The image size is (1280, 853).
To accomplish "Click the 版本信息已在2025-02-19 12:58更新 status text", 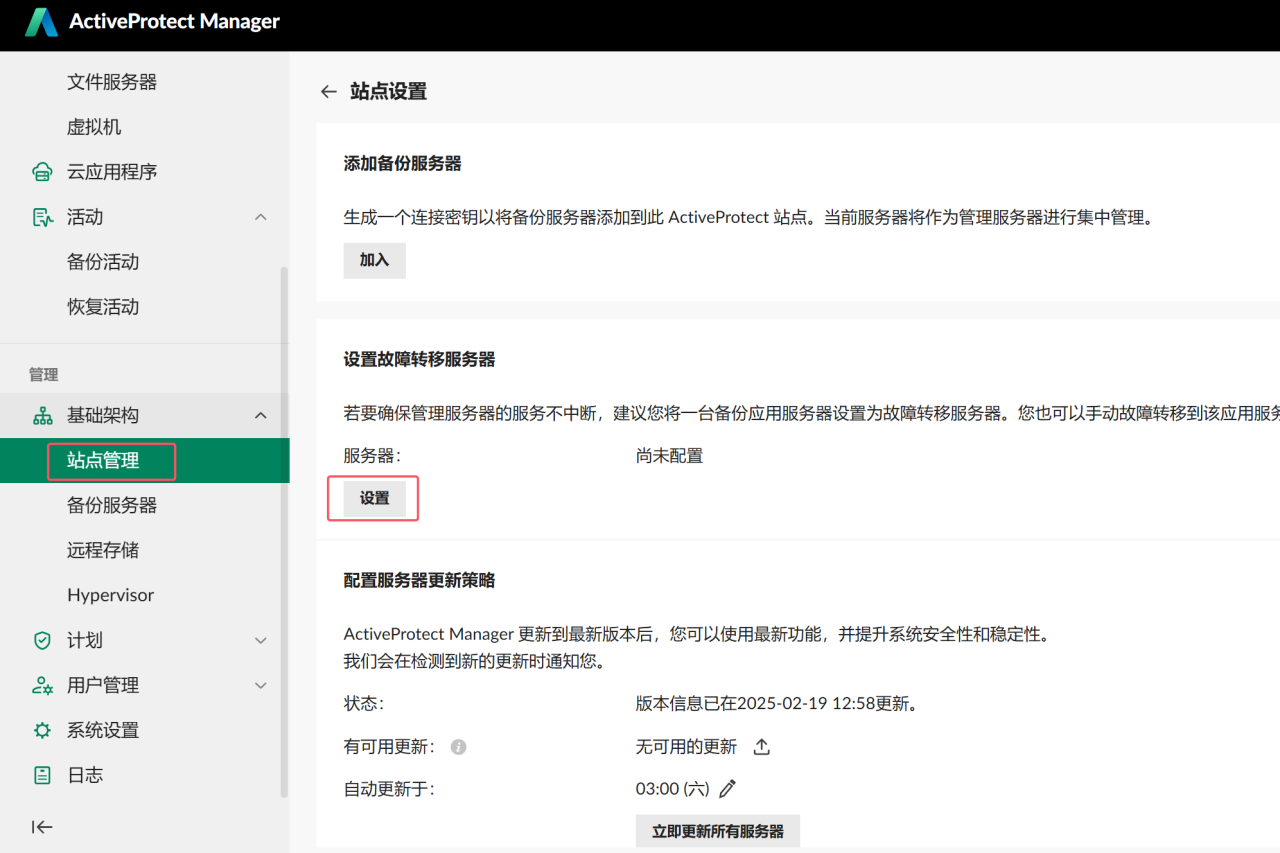I will (x=777, y=704).
